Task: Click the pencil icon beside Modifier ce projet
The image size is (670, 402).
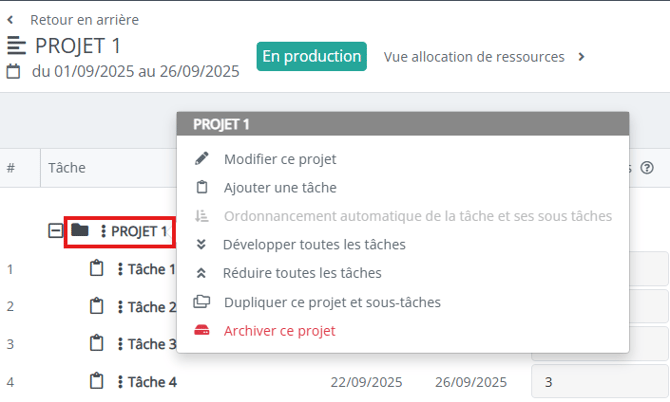Action: pos(202,159)
